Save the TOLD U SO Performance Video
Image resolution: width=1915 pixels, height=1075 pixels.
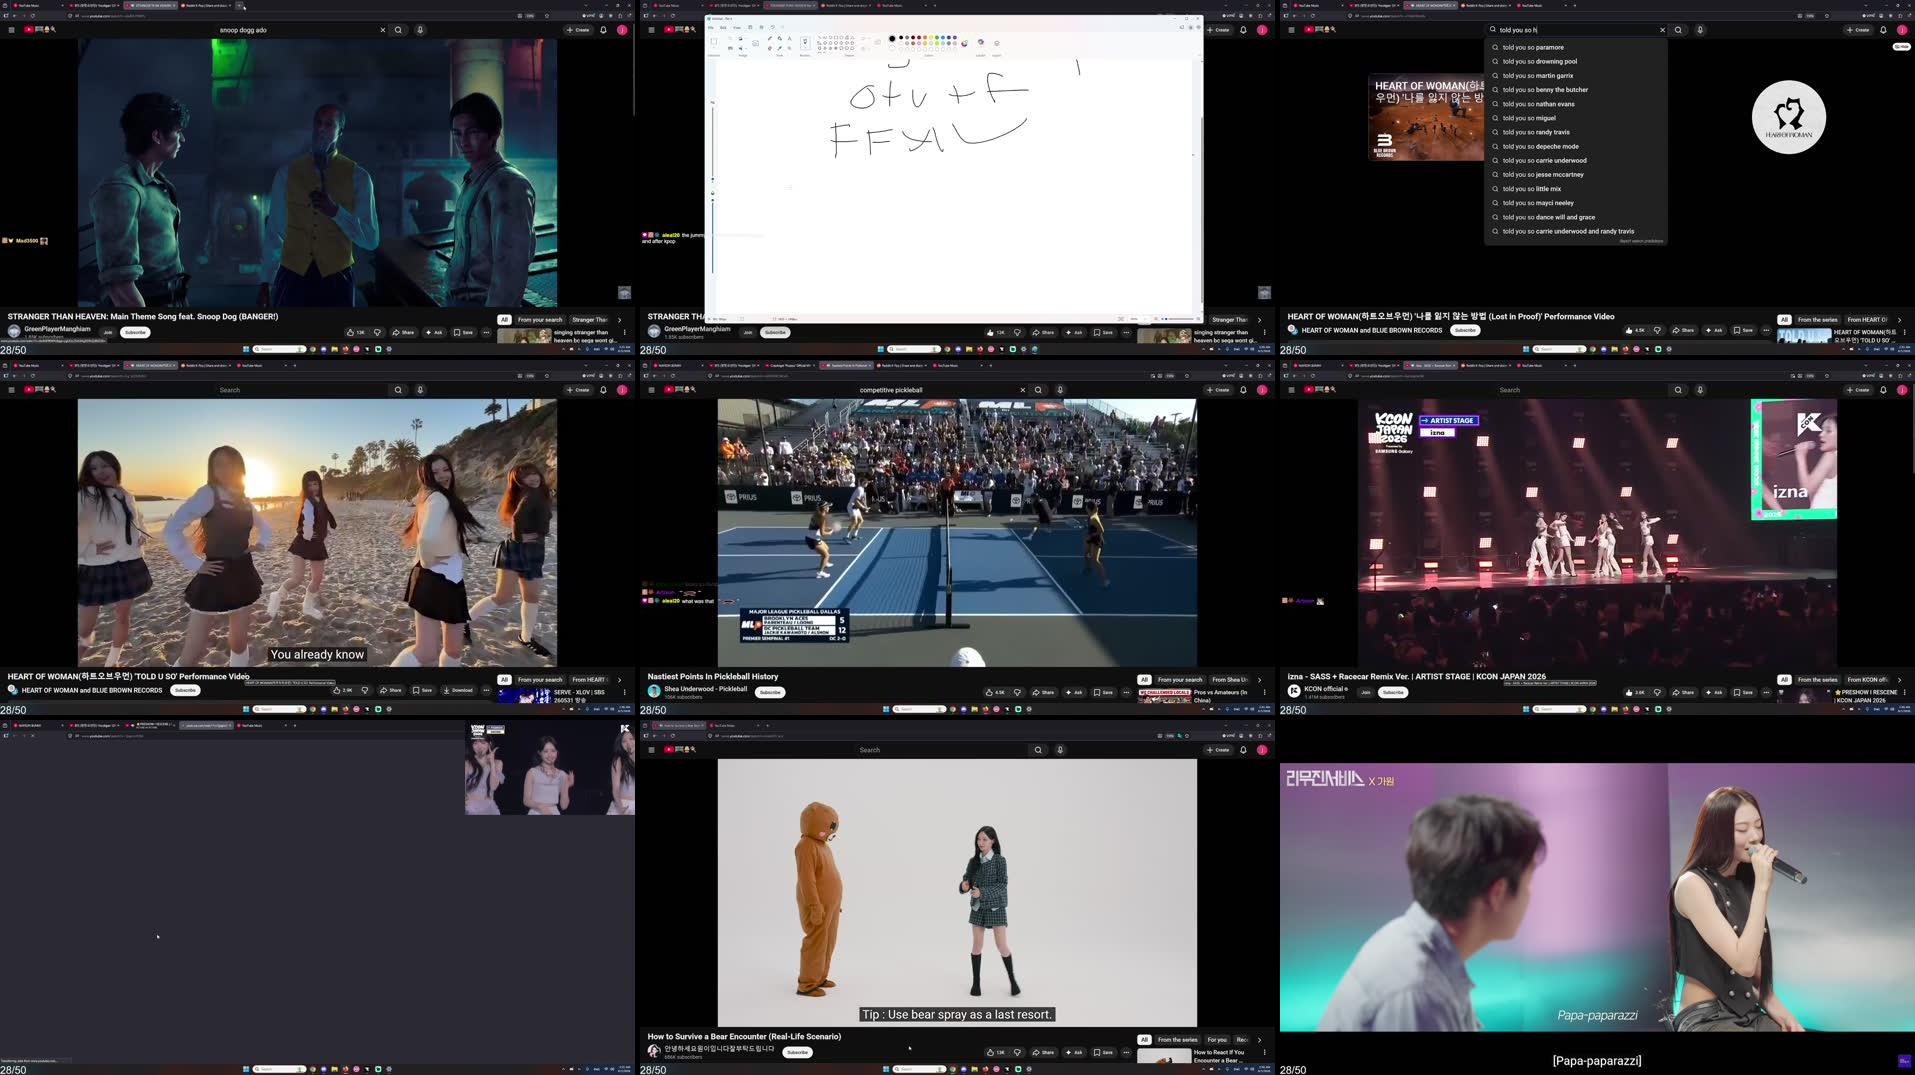click(x=422, y=690)
